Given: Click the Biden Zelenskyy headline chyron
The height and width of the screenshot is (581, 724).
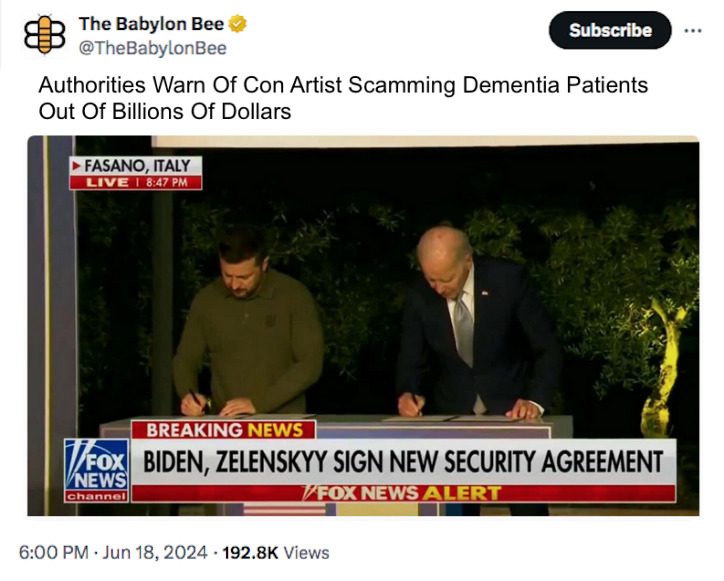Looking at the screenshot, I should (x=403, y=461).
